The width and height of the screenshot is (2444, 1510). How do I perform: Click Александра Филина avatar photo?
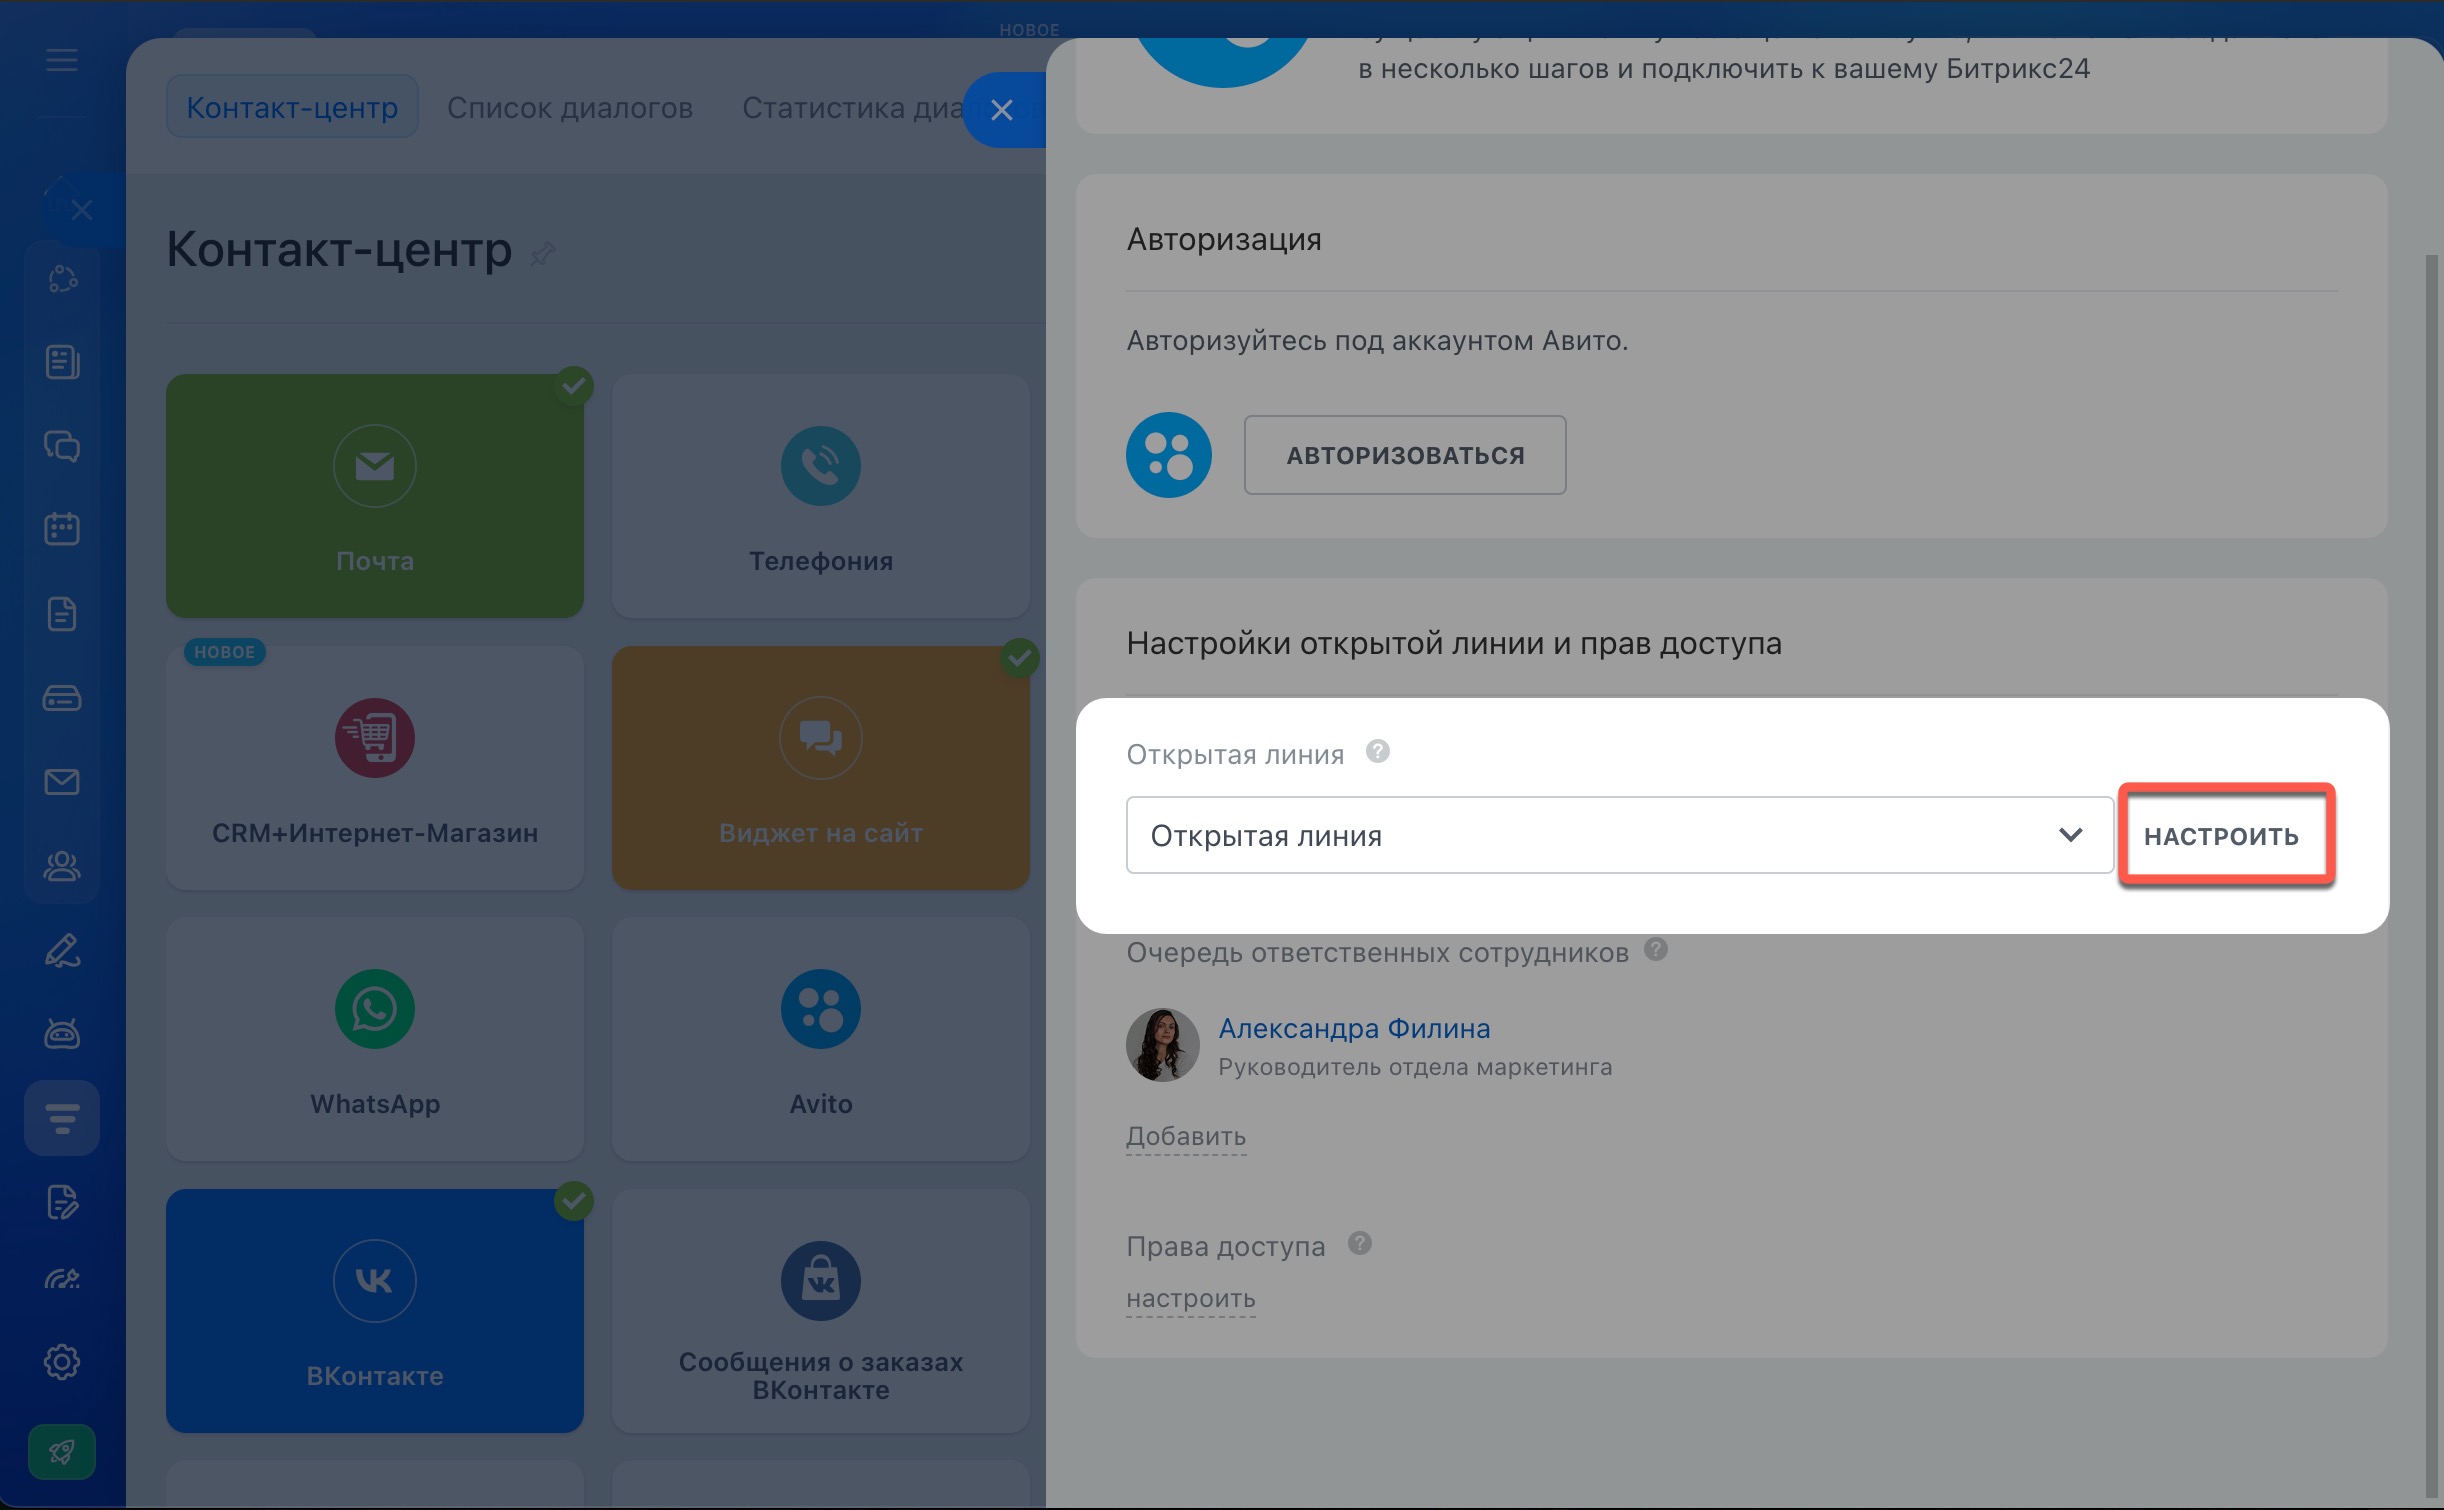[x=1163, y=1045]
